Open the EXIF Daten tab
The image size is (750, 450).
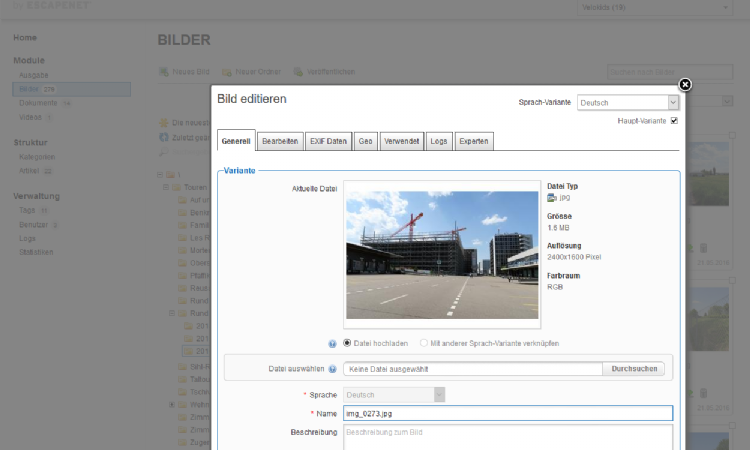327,141
